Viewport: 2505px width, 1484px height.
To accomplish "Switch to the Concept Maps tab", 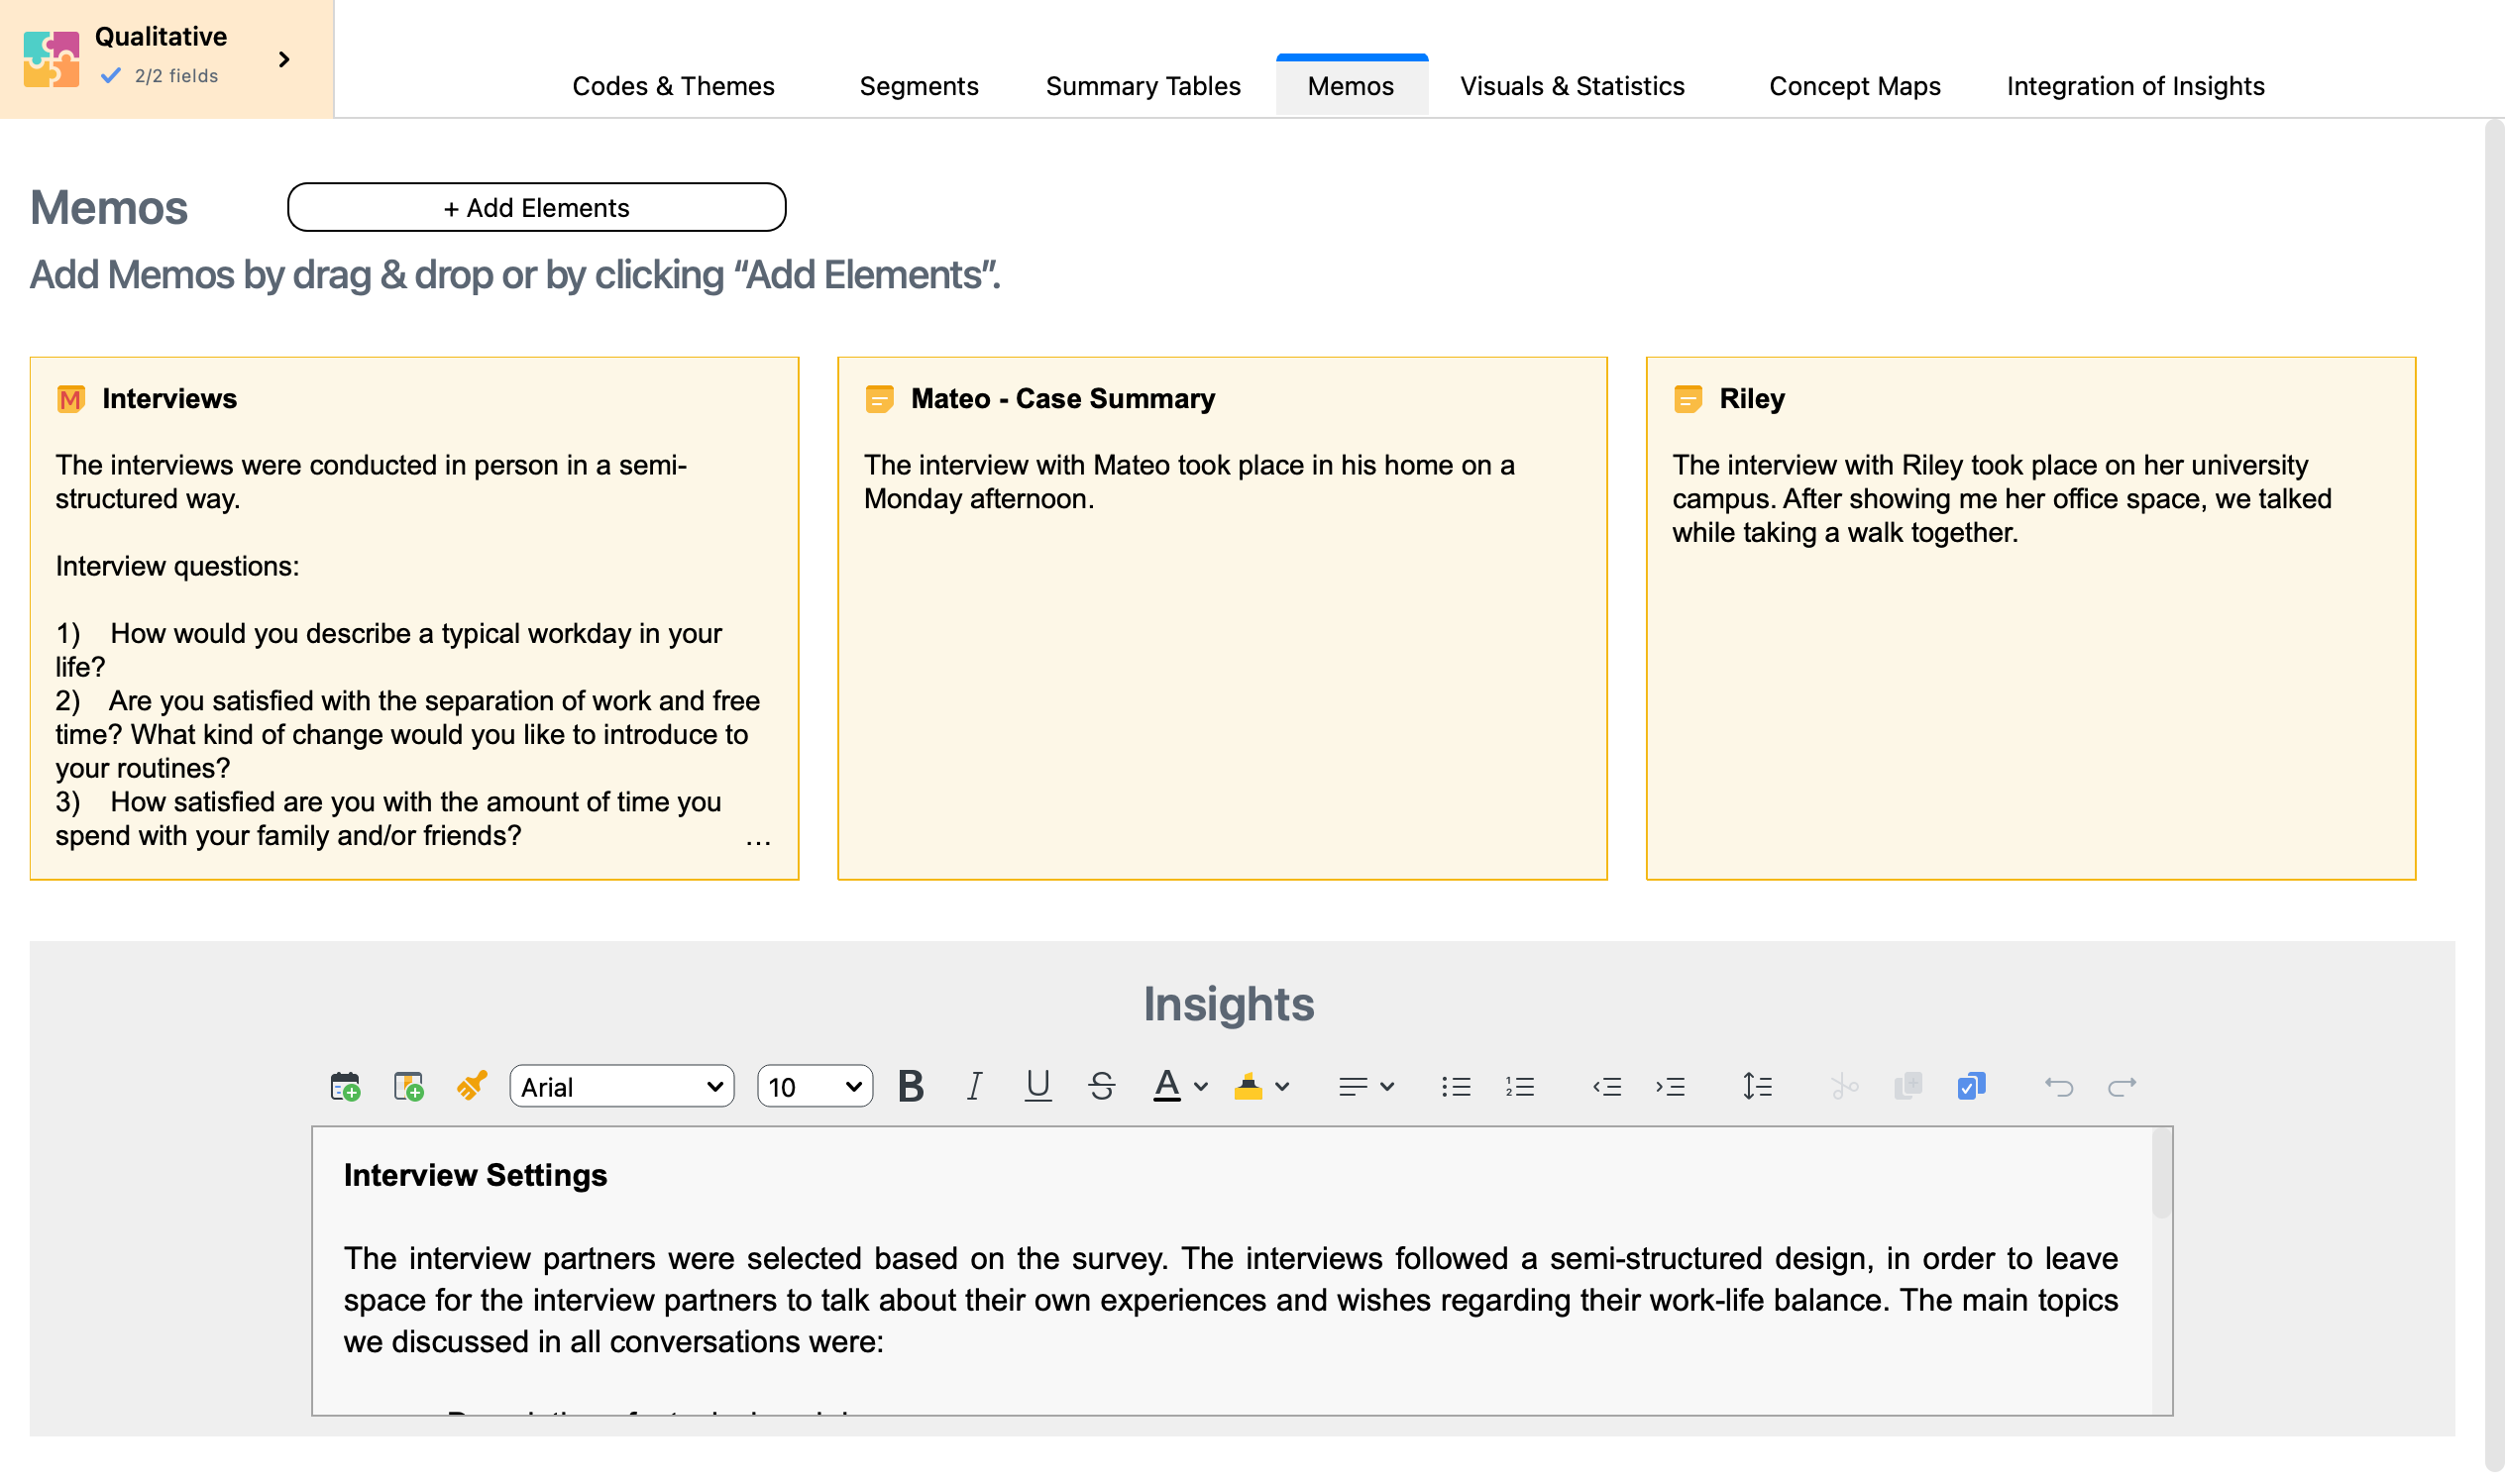I will tap(1854, 86).
